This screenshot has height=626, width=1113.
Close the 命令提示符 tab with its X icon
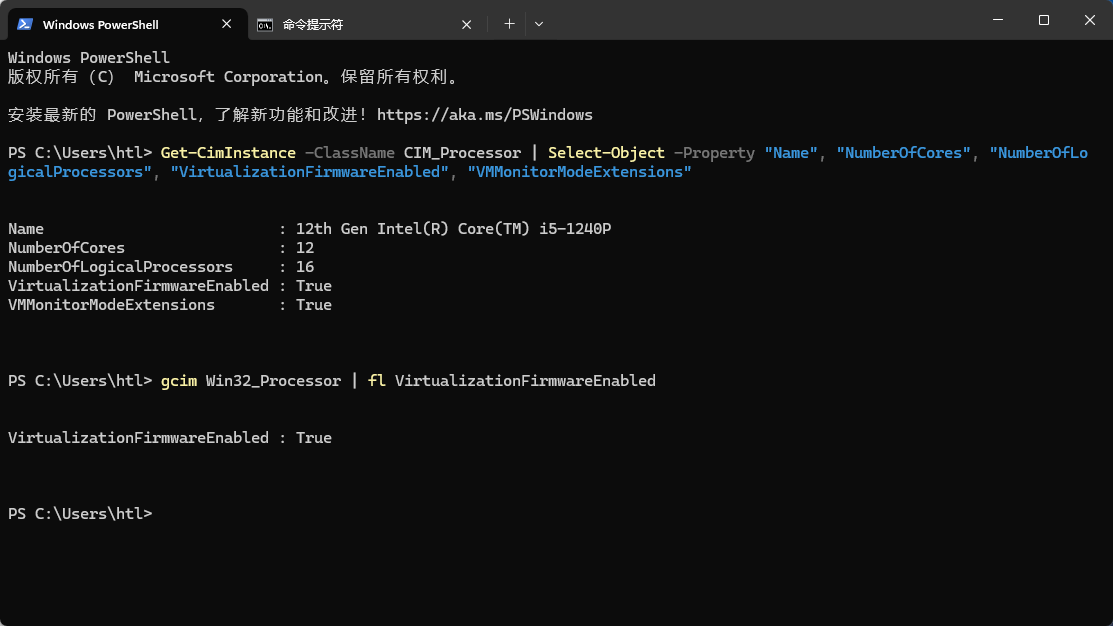pyautogui.click(x=466, y=23)
